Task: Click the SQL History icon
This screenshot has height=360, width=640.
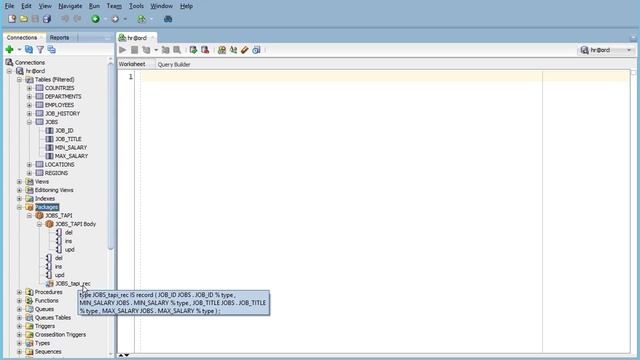Action: (x=256, y=50)
